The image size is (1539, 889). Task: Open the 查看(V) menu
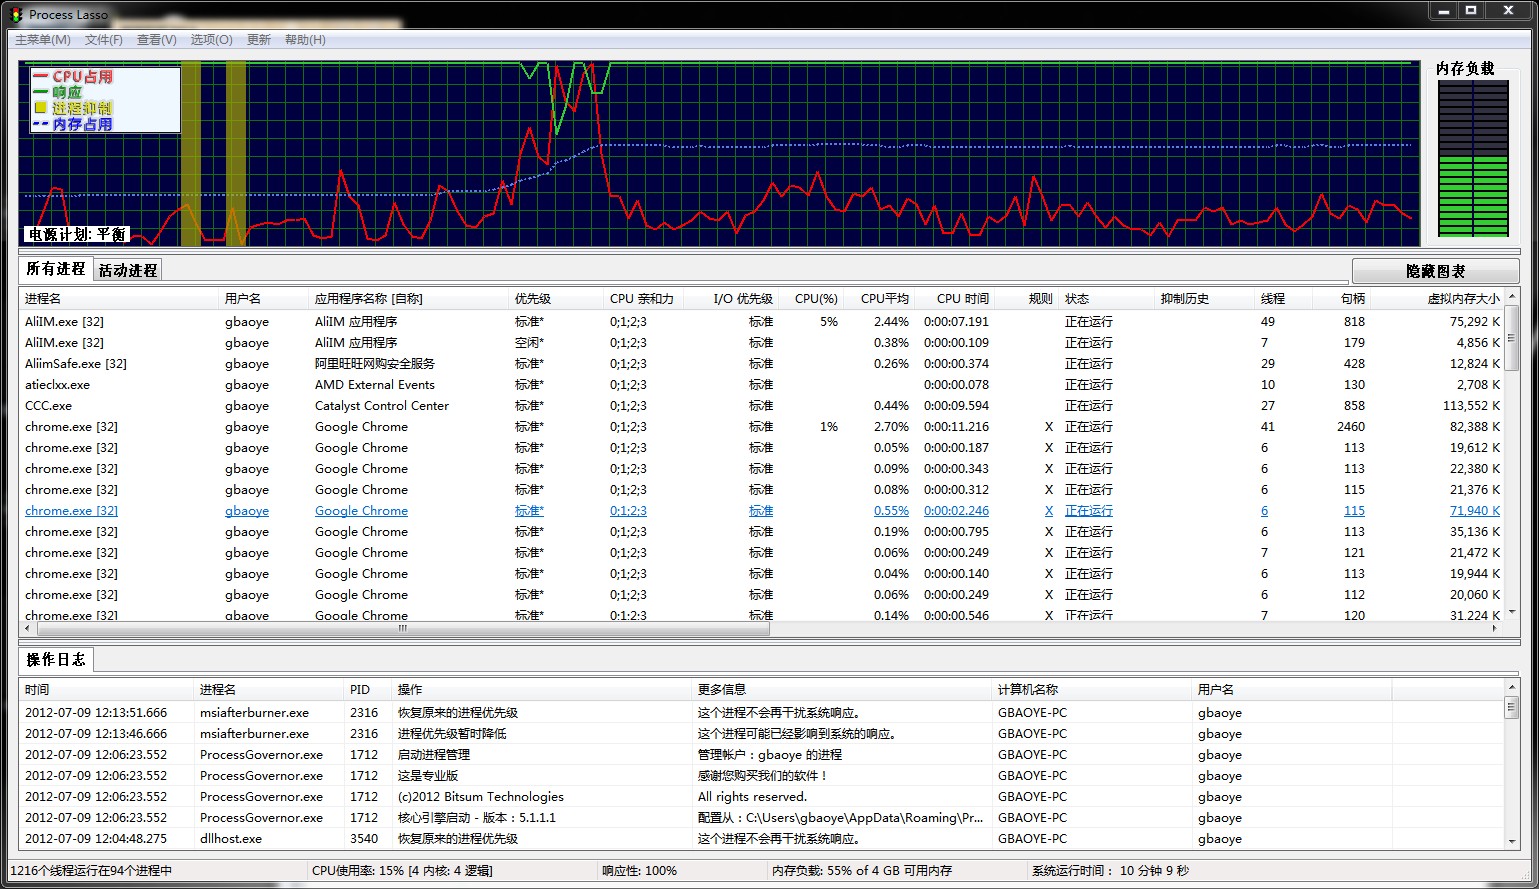pos(156,40)
